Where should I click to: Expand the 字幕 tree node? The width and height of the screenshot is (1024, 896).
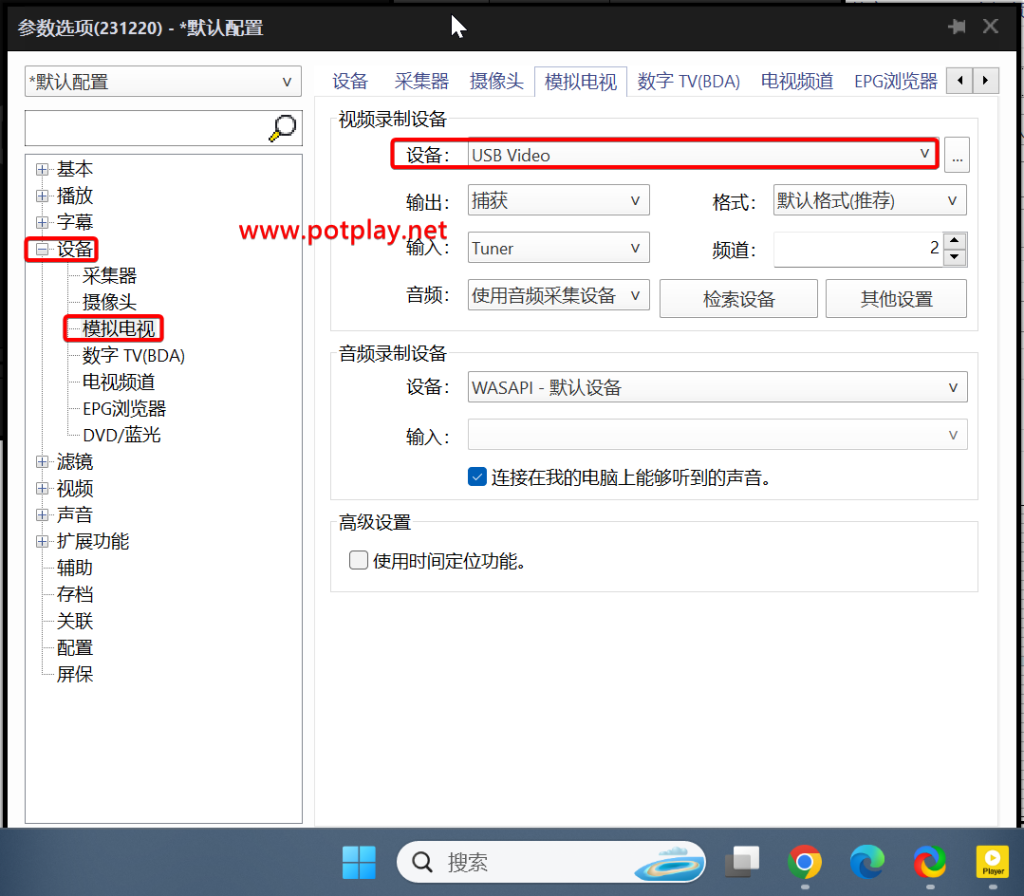coord(42,223)
